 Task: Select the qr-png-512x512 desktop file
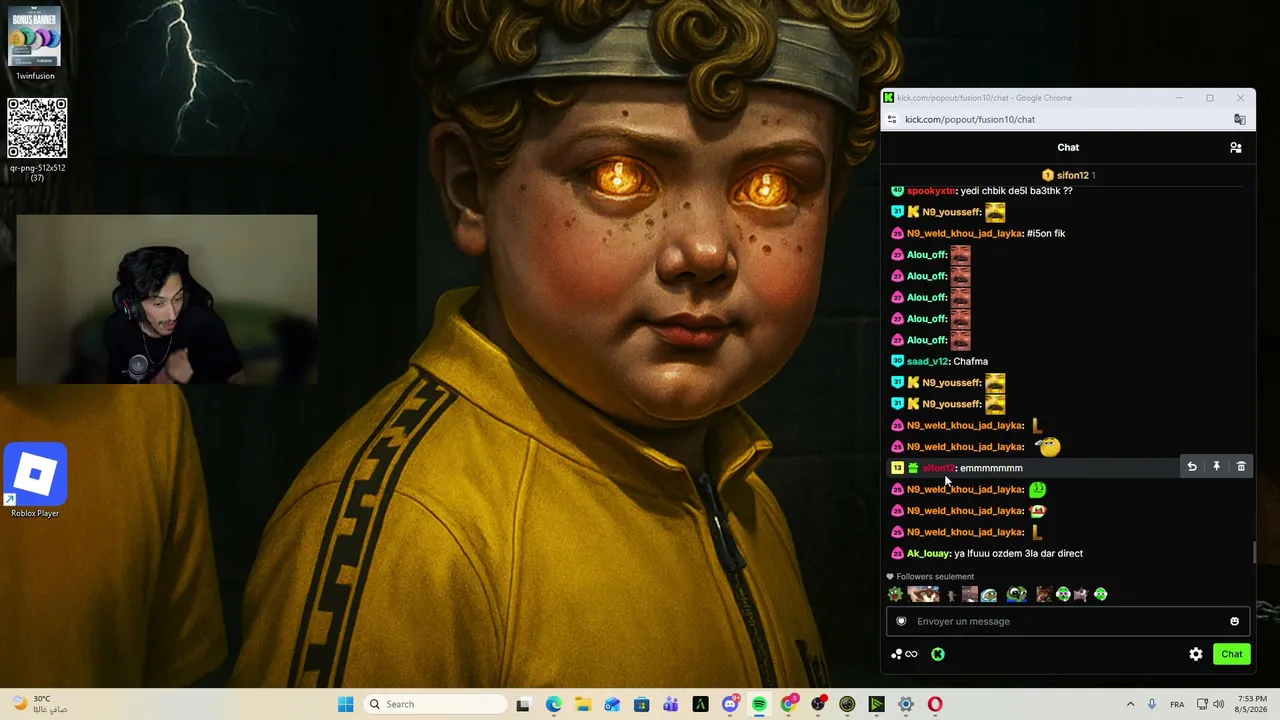[37, 139]
